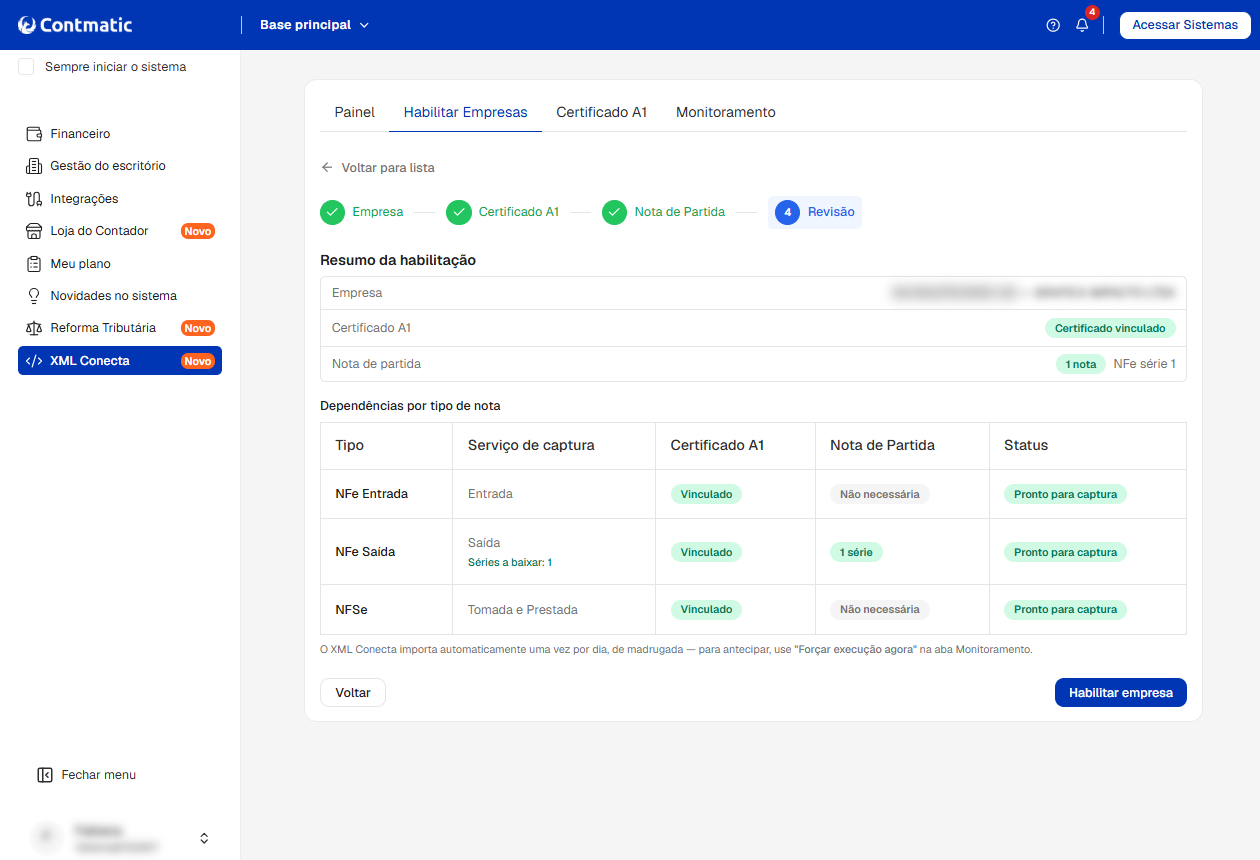Click the NFSe row label

351,610
